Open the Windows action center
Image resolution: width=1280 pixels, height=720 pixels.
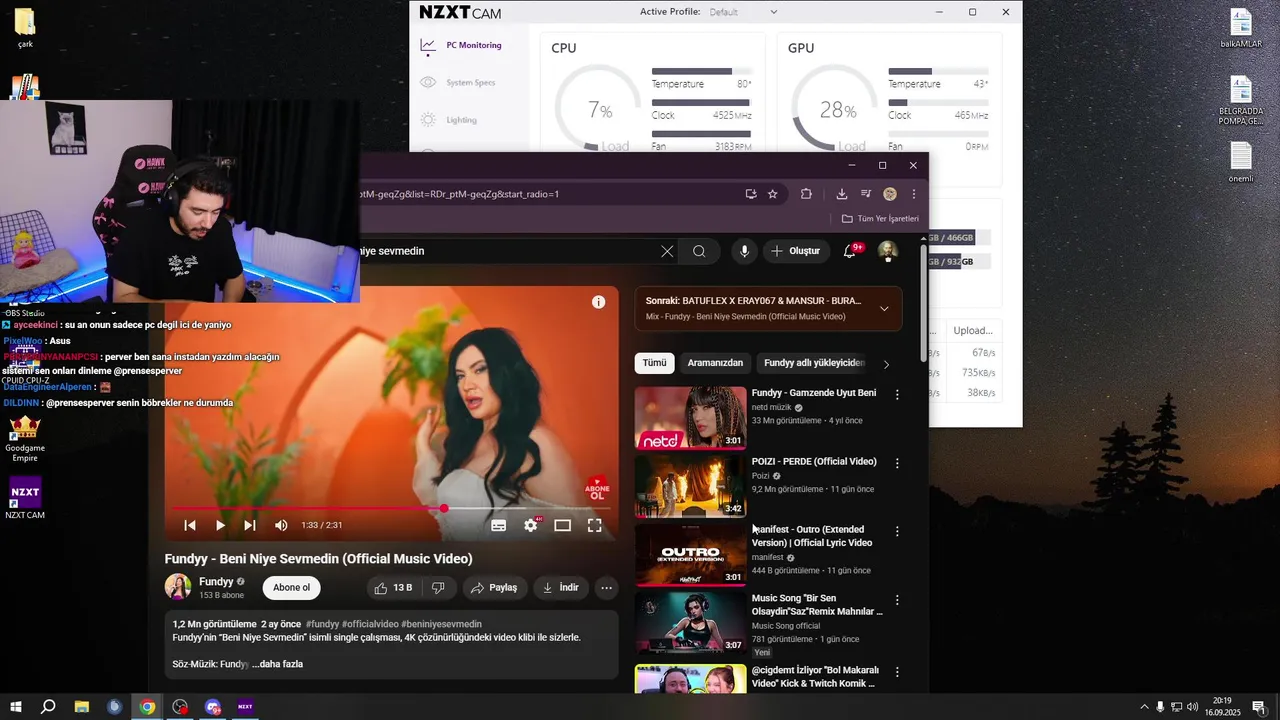[x=1259, y=707]
